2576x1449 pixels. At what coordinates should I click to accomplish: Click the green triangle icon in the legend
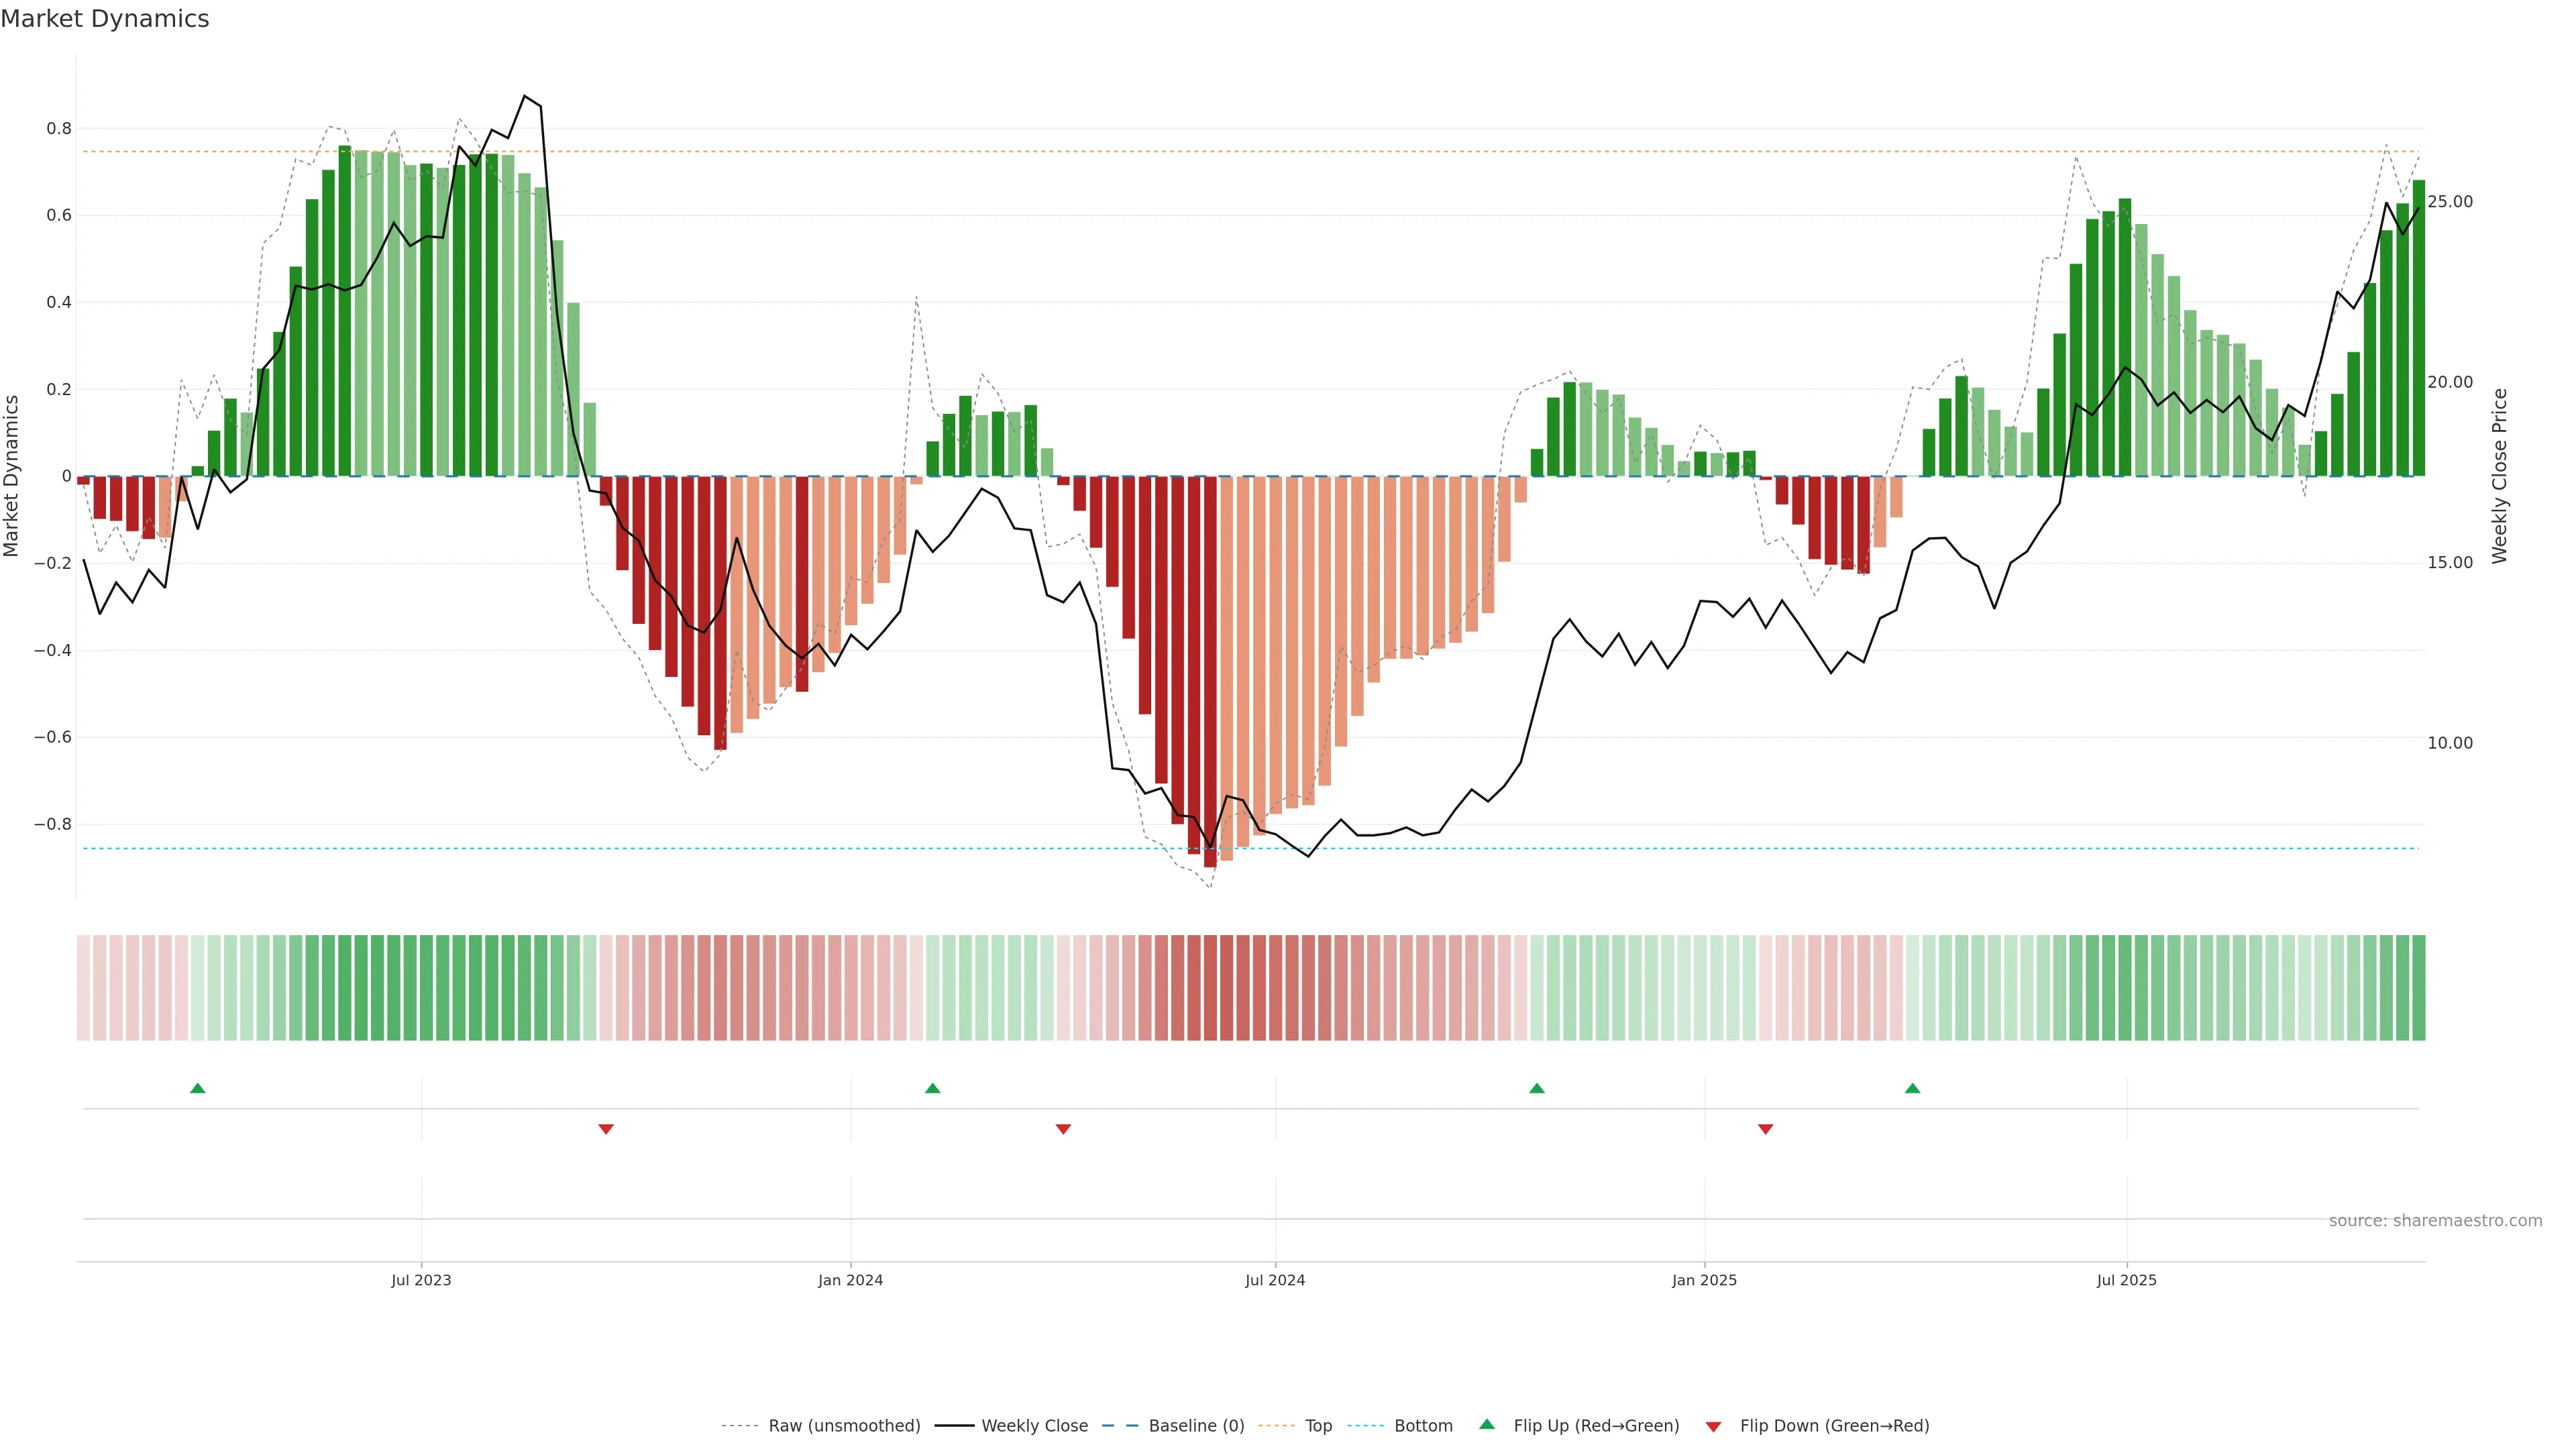click(x=1487, y=1424)
